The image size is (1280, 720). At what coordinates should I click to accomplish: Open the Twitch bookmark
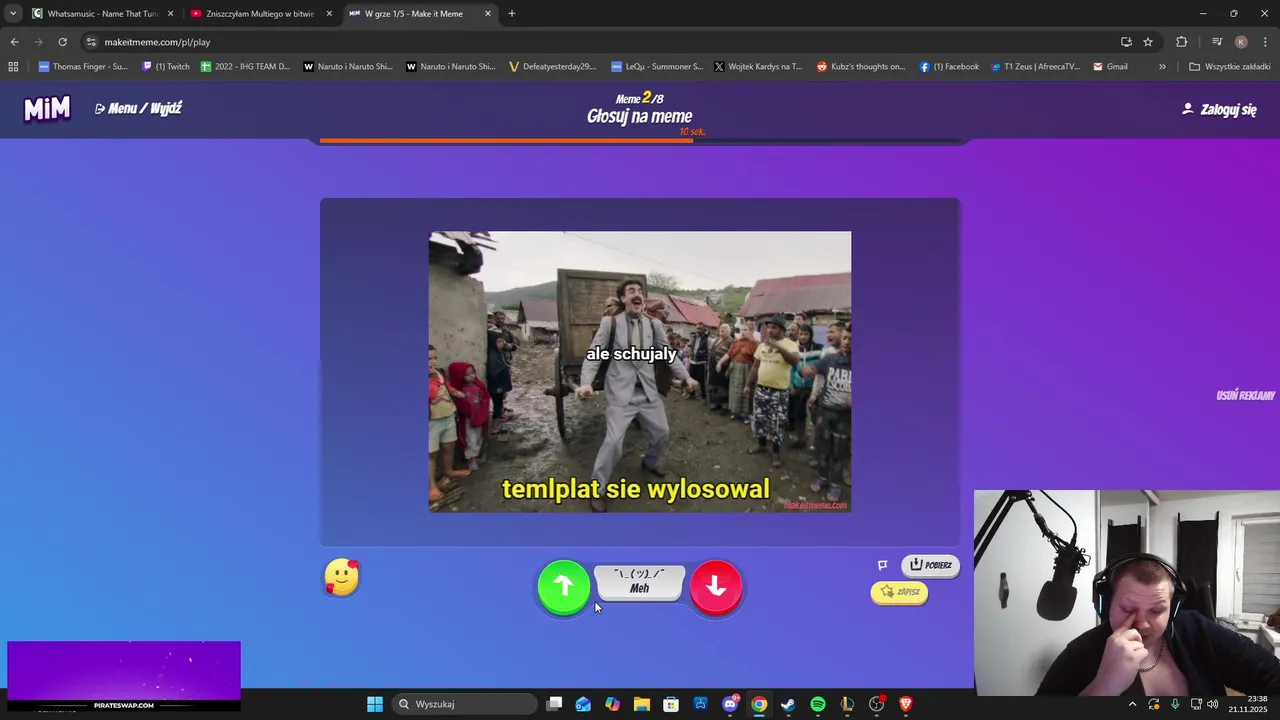pos(166,67)
